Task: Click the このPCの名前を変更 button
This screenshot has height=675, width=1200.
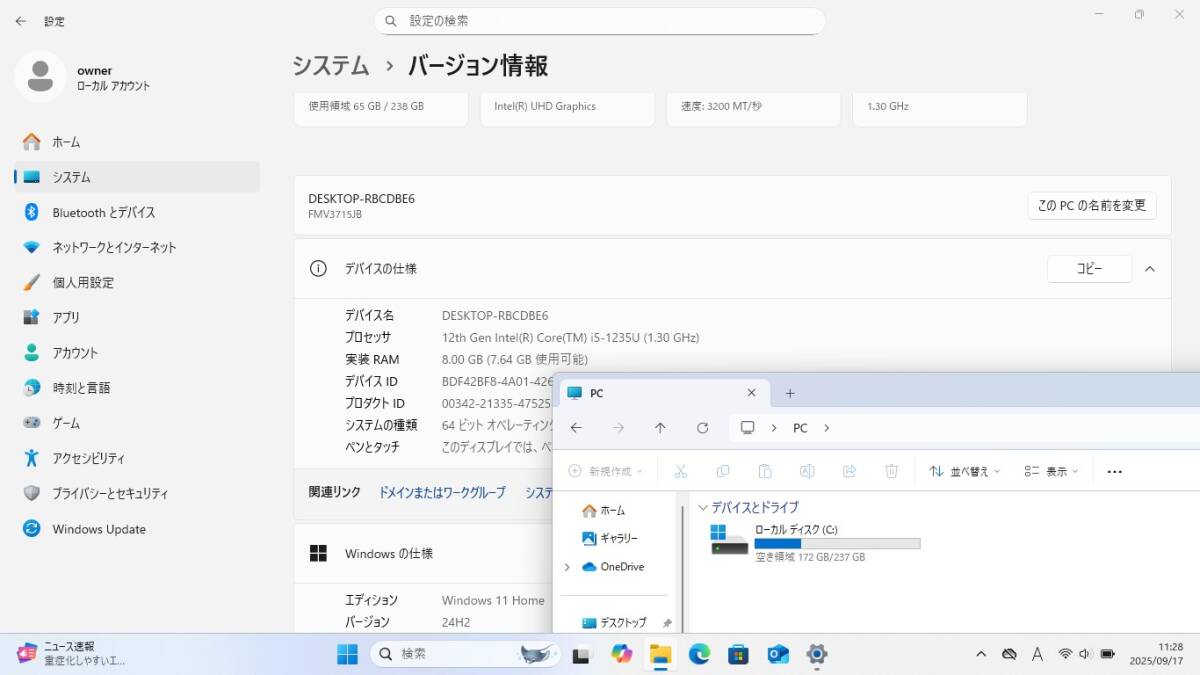Action: point(1092,205)
